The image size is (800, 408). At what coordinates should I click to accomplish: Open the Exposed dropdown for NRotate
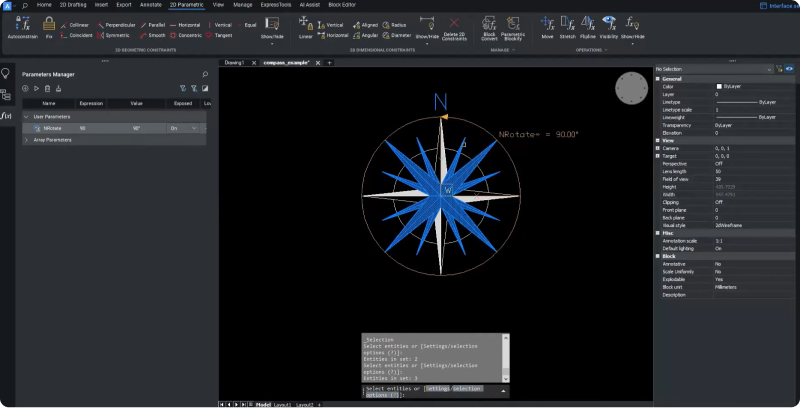(193, 129)
